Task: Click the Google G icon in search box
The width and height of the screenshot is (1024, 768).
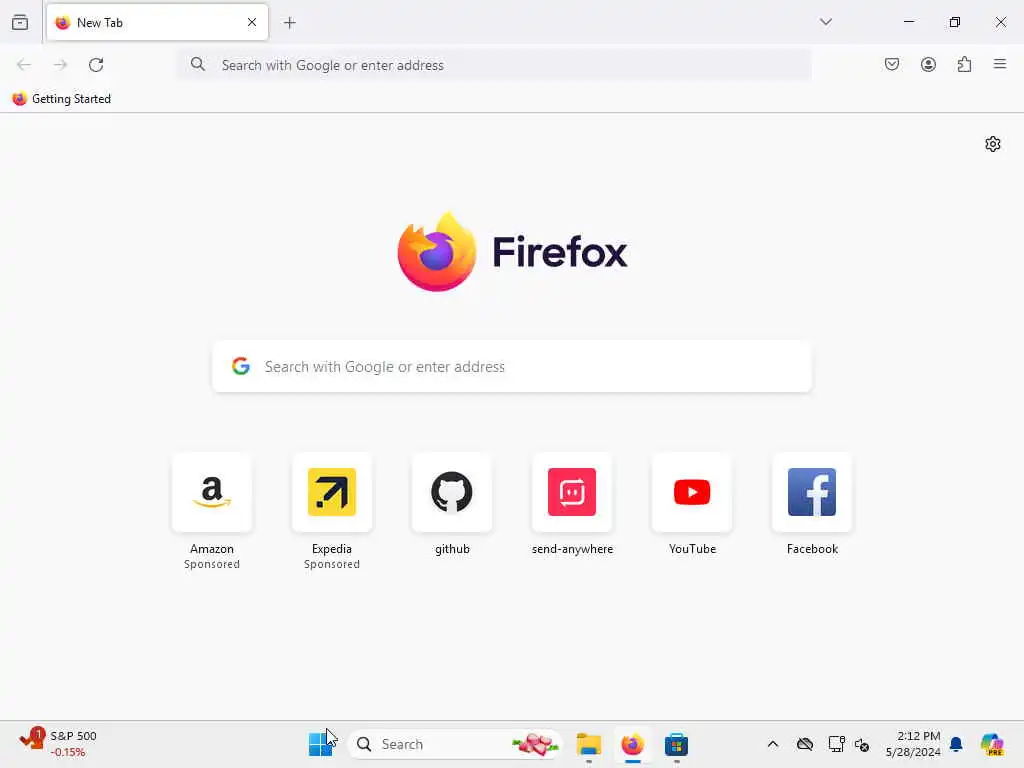Action: coord(241,366)
